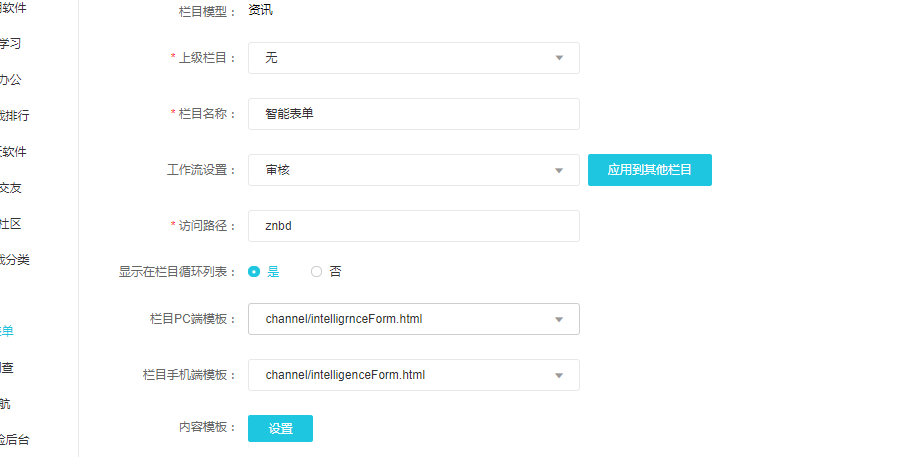Click the highlighted sidebar item ending in 单
This screenshot has width=919, height=457.
pos(8,331)
